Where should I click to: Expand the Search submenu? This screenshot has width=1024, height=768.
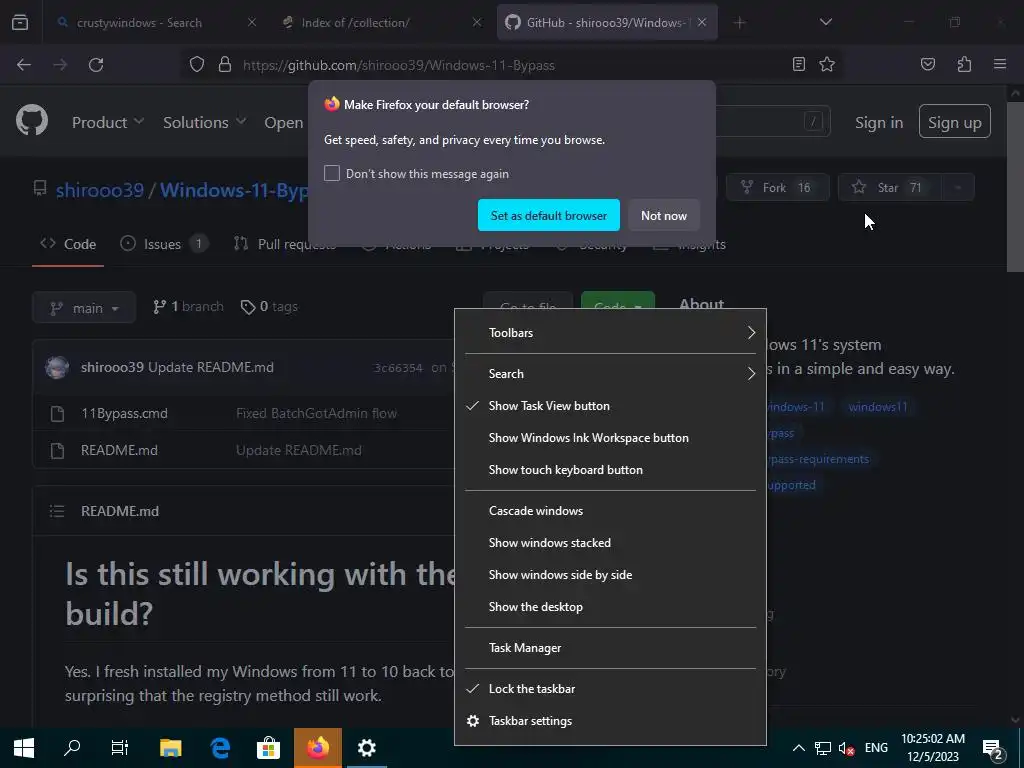(610, 374)
